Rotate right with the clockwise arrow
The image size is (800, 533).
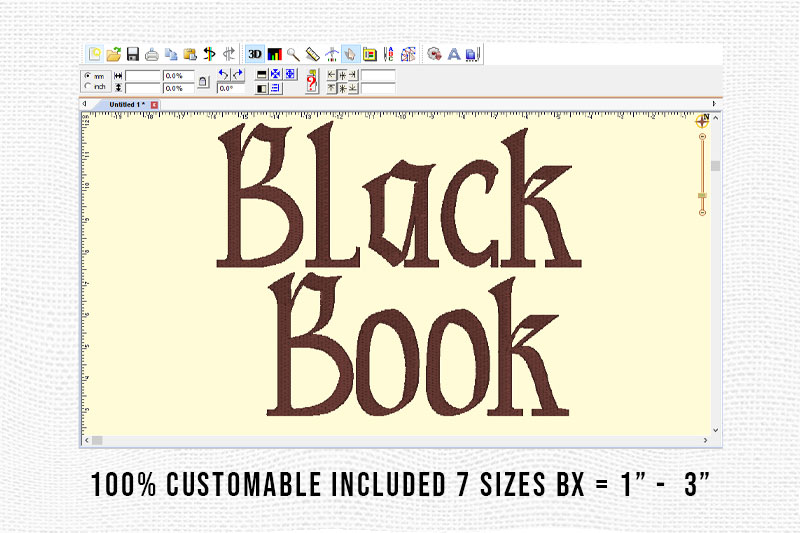pyautogui.click(x=237, y=74)
